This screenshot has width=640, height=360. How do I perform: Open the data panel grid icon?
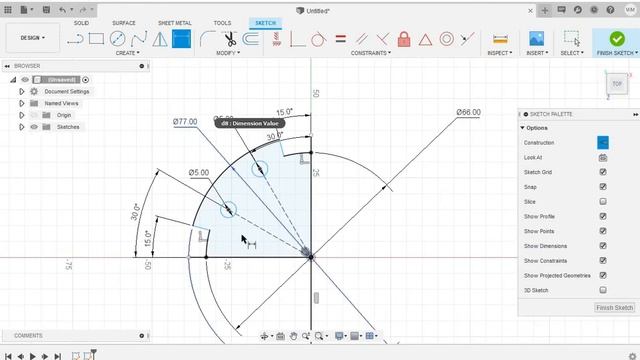click(8, 10)
